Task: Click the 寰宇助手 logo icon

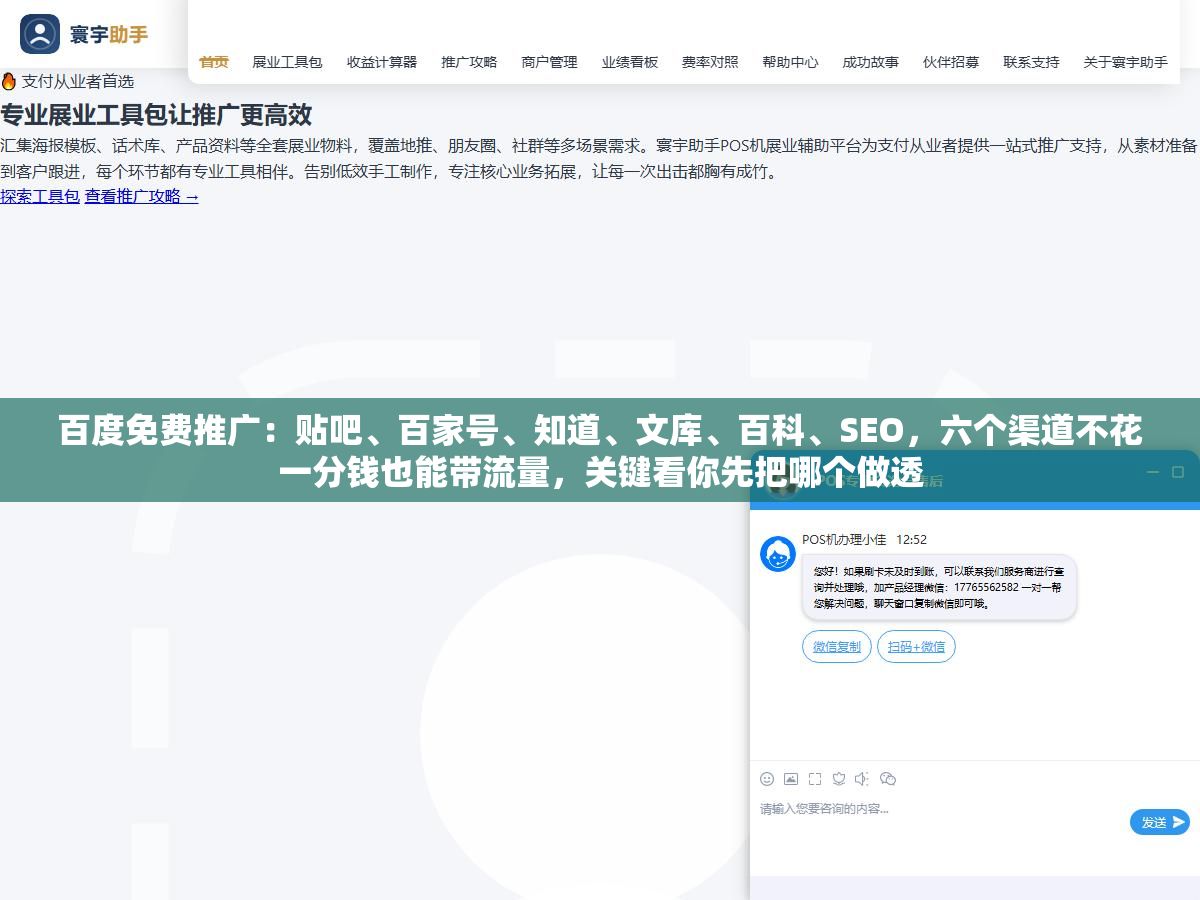Action: 40,34
